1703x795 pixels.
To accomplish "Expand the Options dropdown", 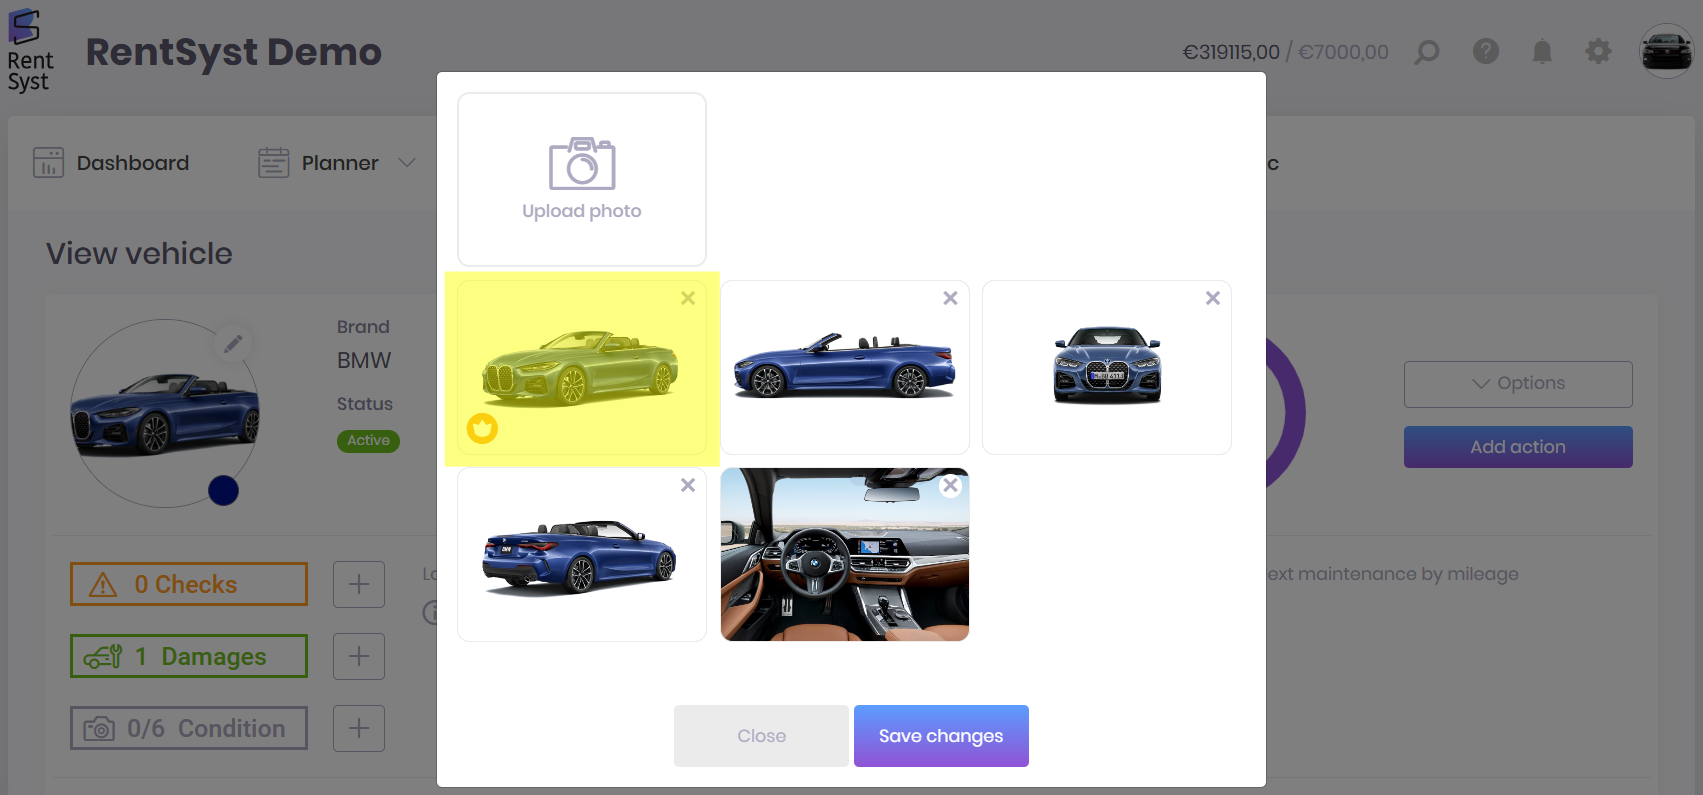I will point(1517,384).
